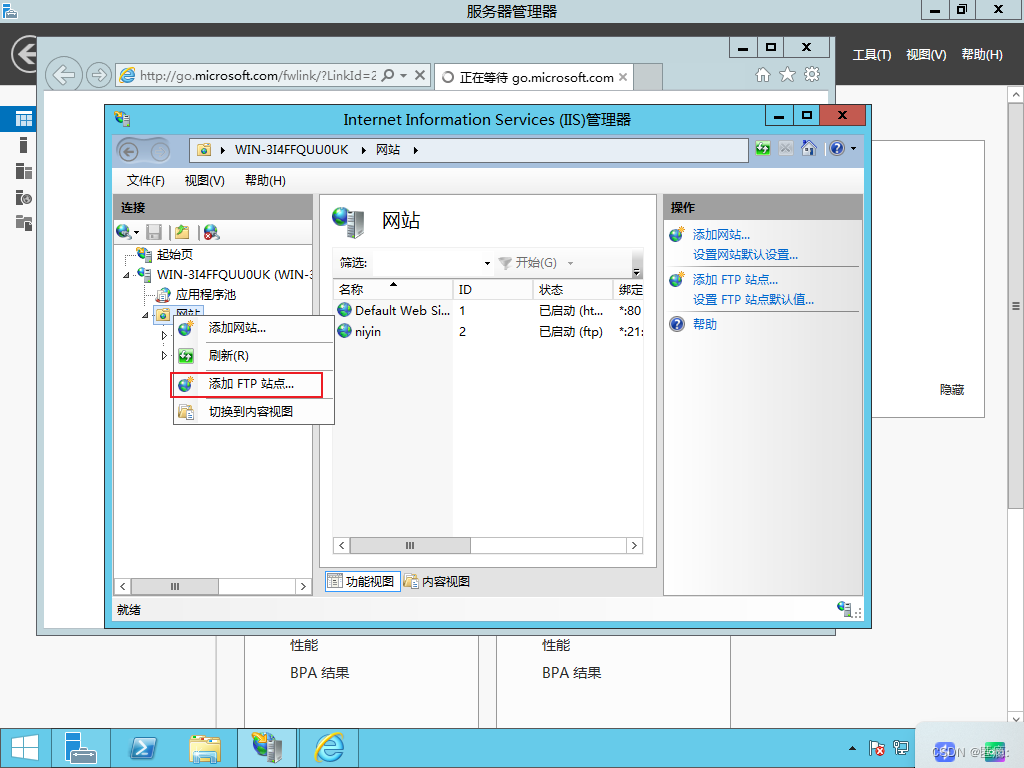1024x768 pixels.
Task: Switch to the 功能视图 tab
Action: tap(362, 581)
